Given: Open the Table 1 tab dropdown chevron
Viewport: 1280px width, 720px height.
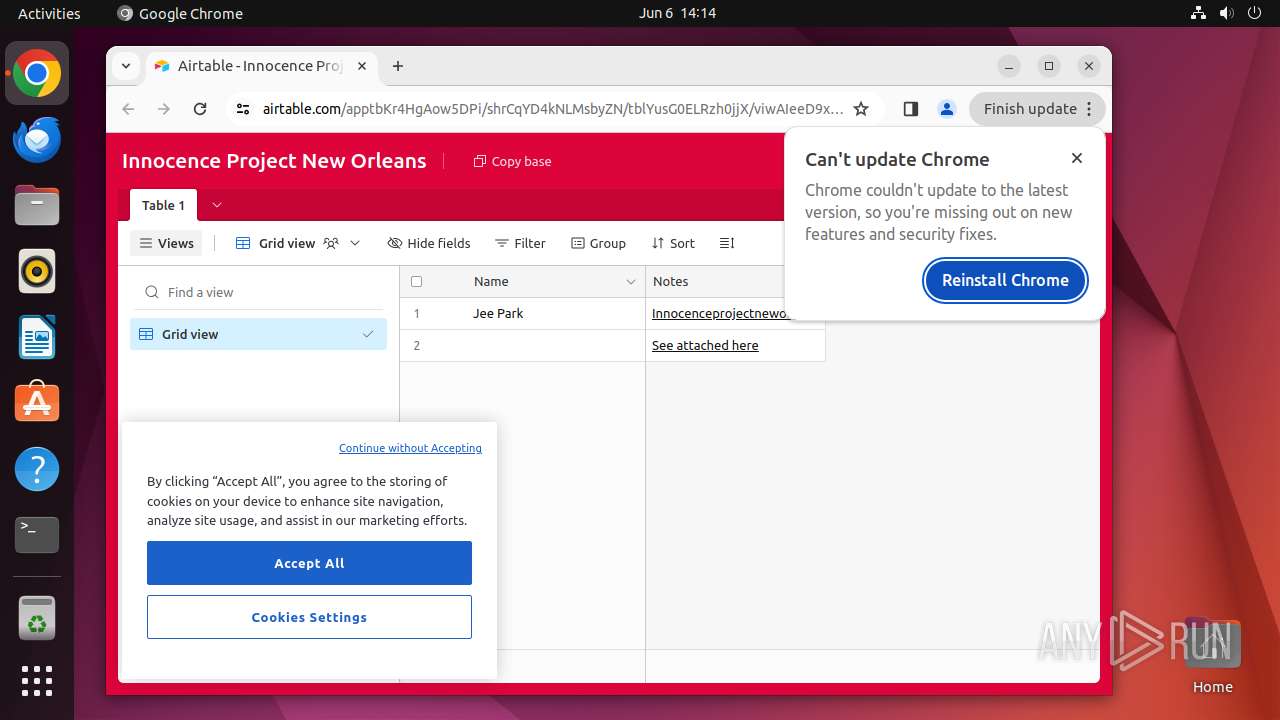Looking at the screenshot, I should pos(217,205).
